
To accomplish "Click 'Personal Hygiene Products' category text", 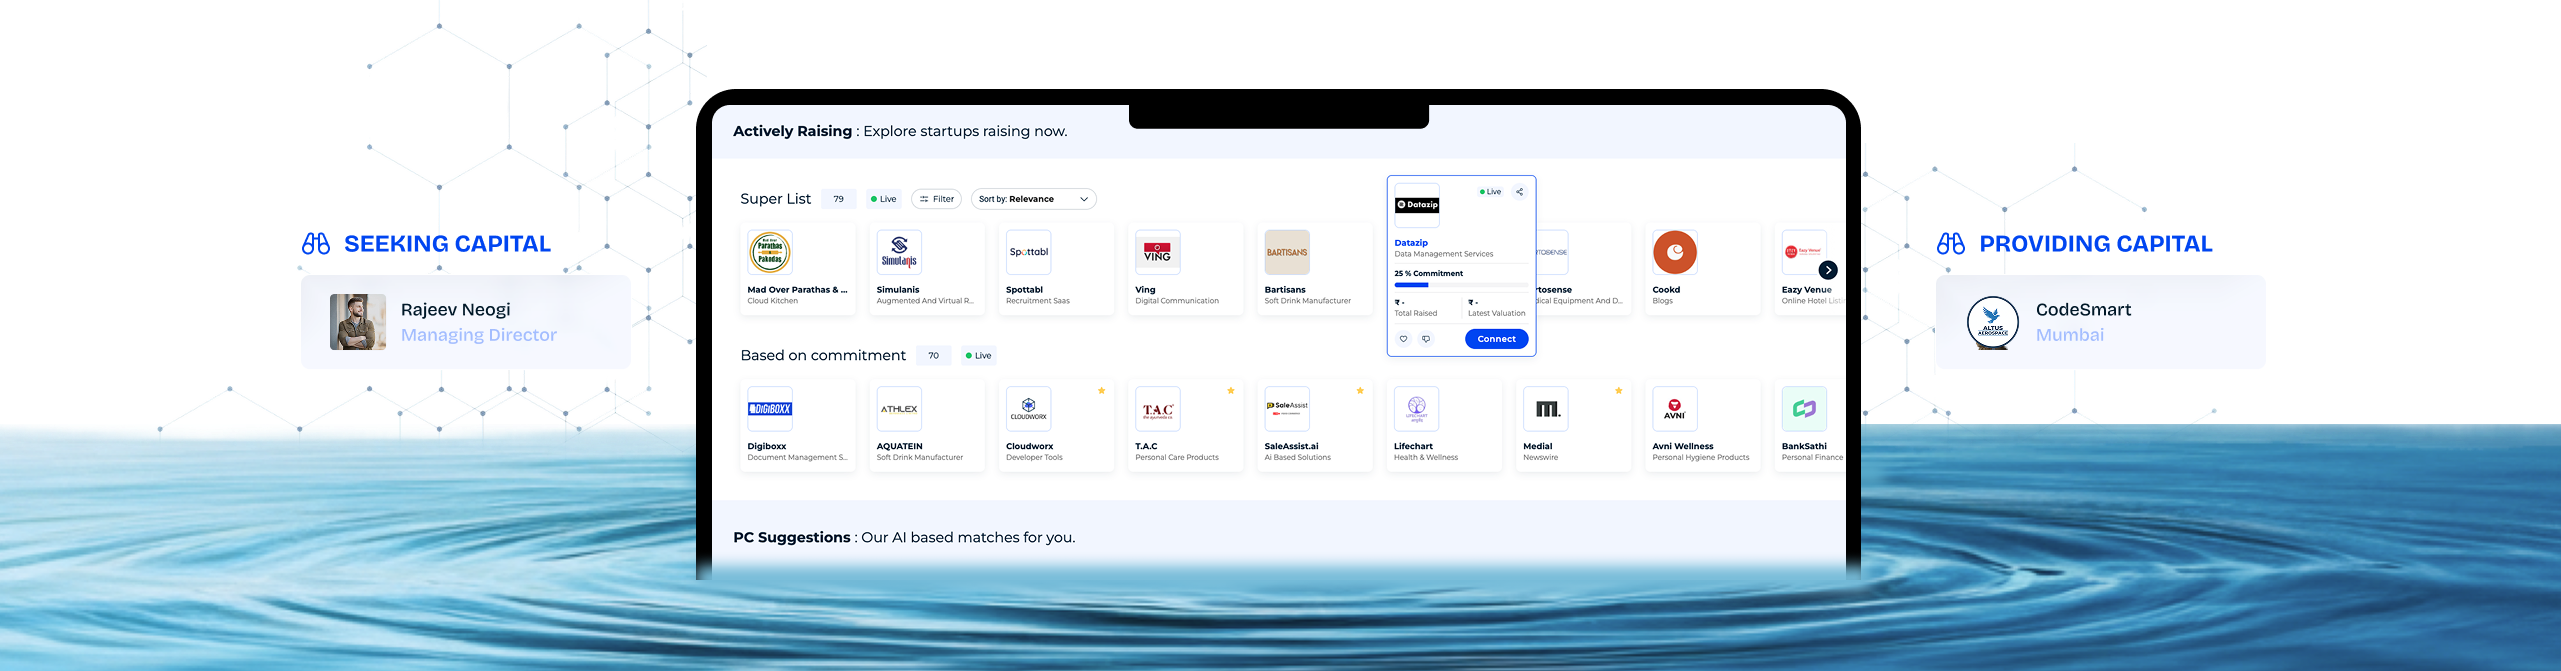I will point(1701,458).
